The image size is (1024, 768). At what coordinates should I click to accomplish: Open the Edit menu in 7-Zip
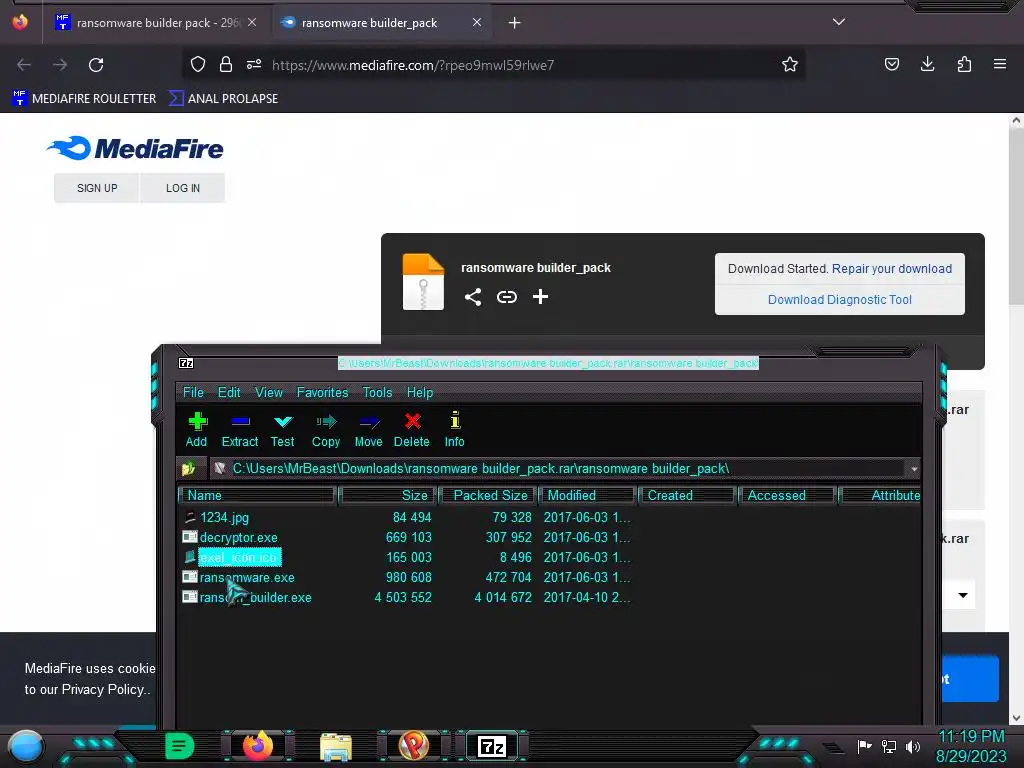229,392
